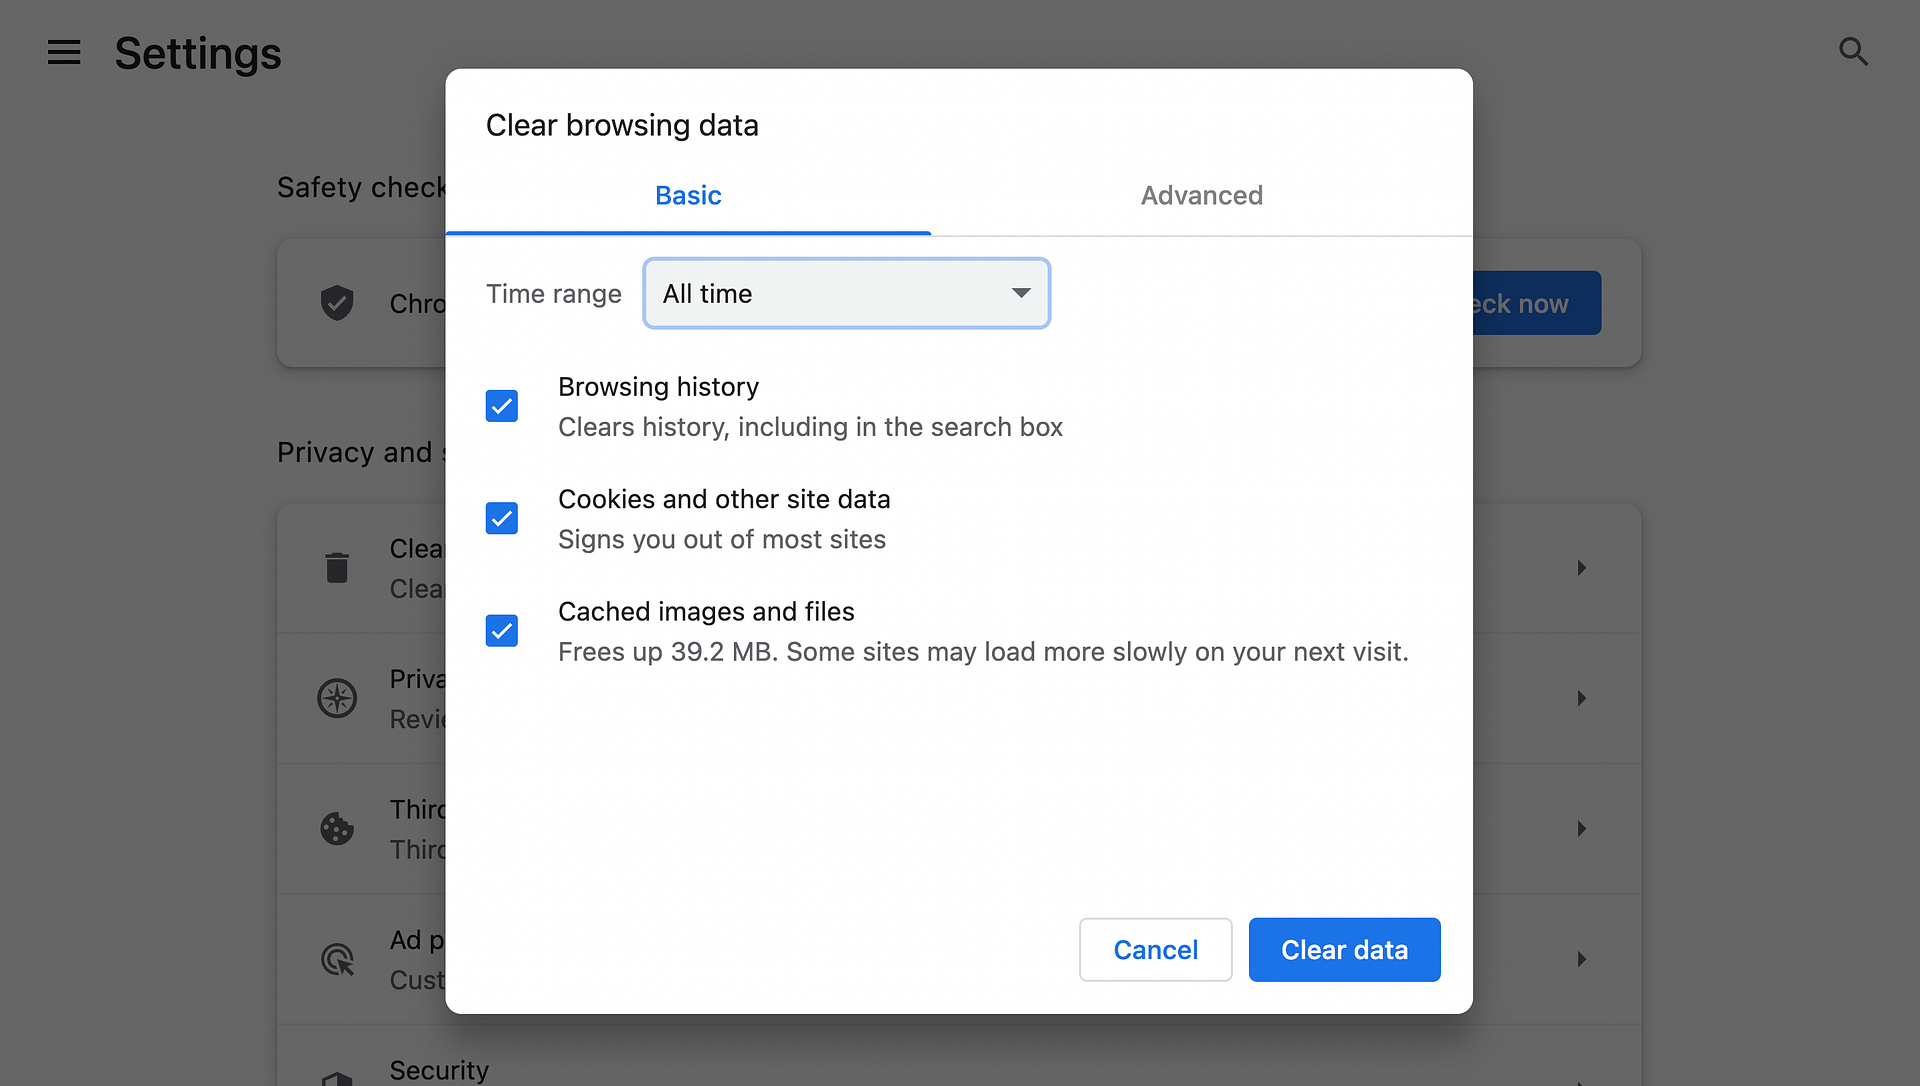Expand the Clear browsing data row arrow
Screen dimensions: 1920x1086
(1581, 567)
